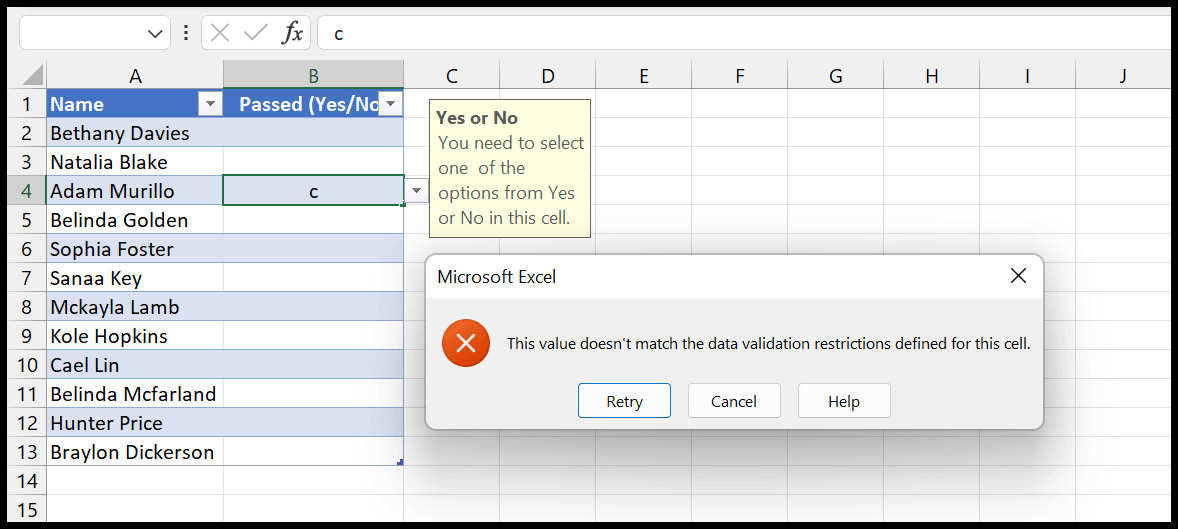This screenshot has height=529, width=1178.
Task: Expand the validation dropdown for cell B4
Action: click(x=416, y=191)
